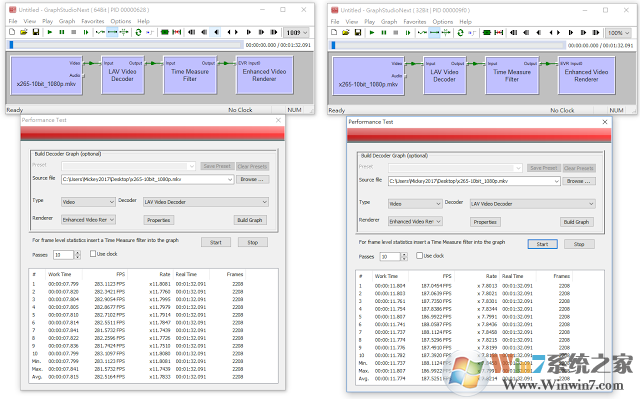Enable Use clock in right Performance Test
The height and width of the screenshot is (399, 640).
pyautogui.click(x=420, y=255)
